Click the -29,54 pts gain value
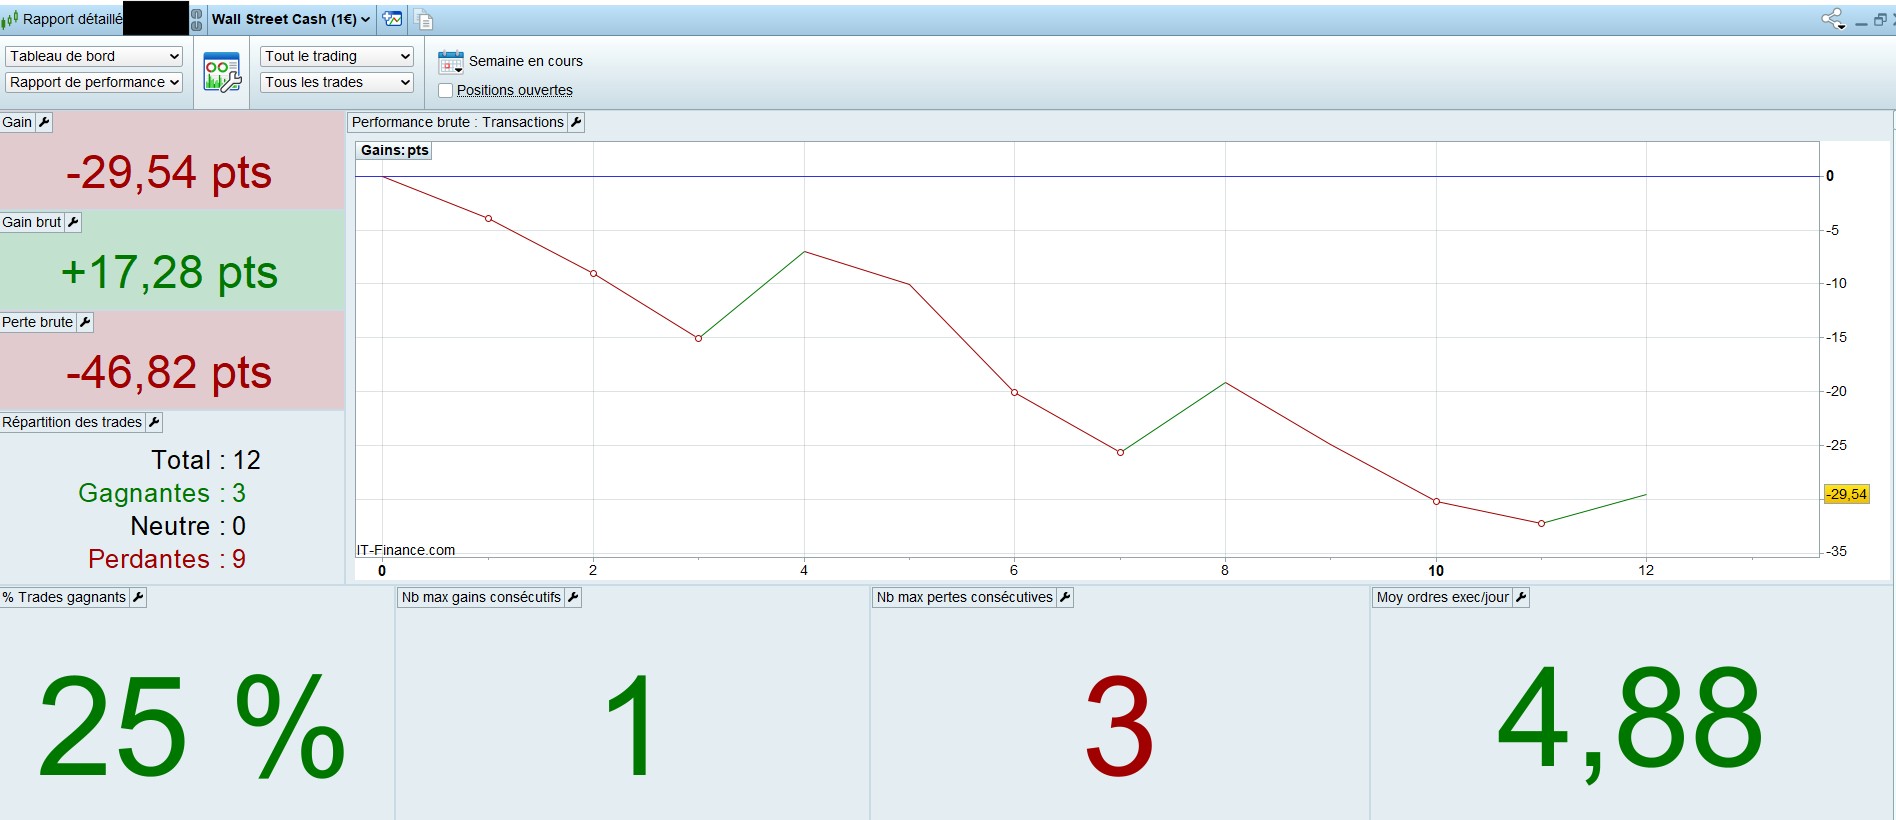 coord(169,172)
